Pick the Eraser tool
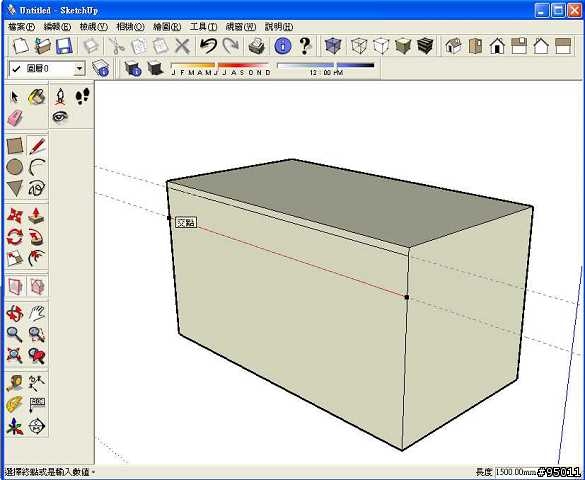The height and width of the screenshot is (480, 585). 15,118
